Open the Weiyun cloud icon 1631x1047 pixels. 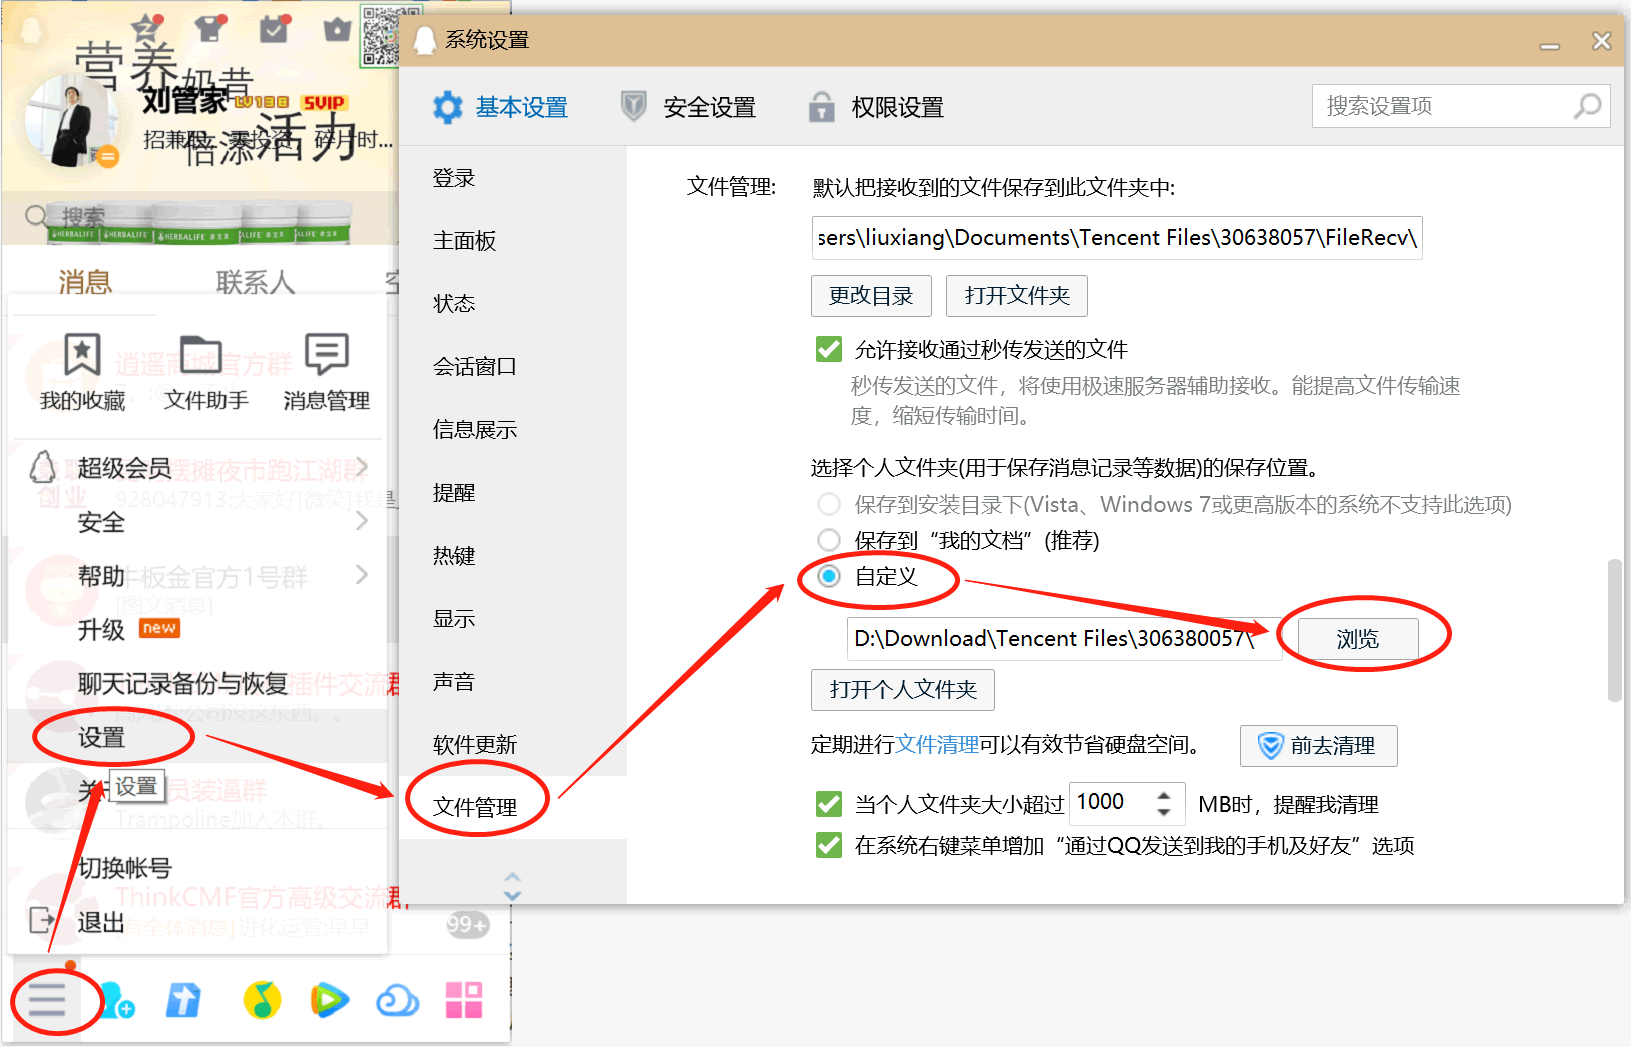[397, 999]
